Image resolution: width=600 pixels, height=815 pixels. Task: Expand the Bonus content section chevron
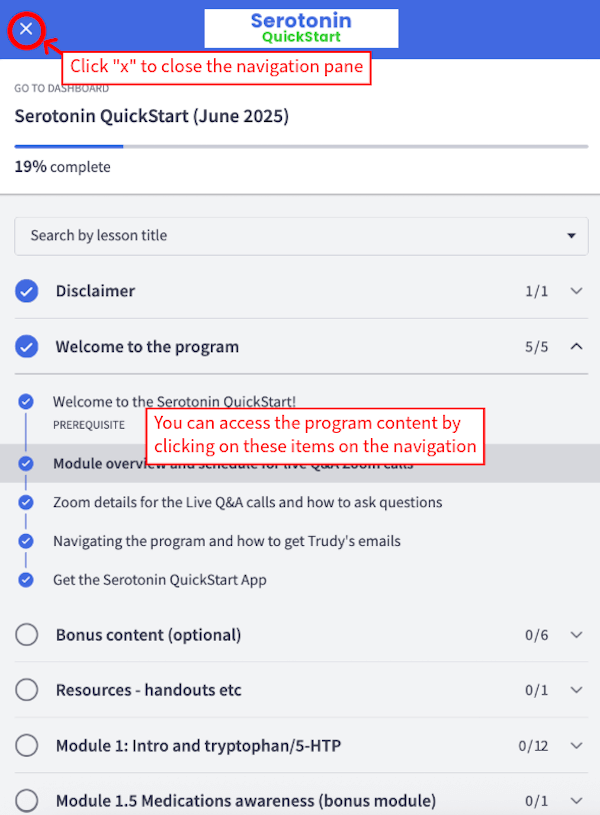[x=576, y=635]
